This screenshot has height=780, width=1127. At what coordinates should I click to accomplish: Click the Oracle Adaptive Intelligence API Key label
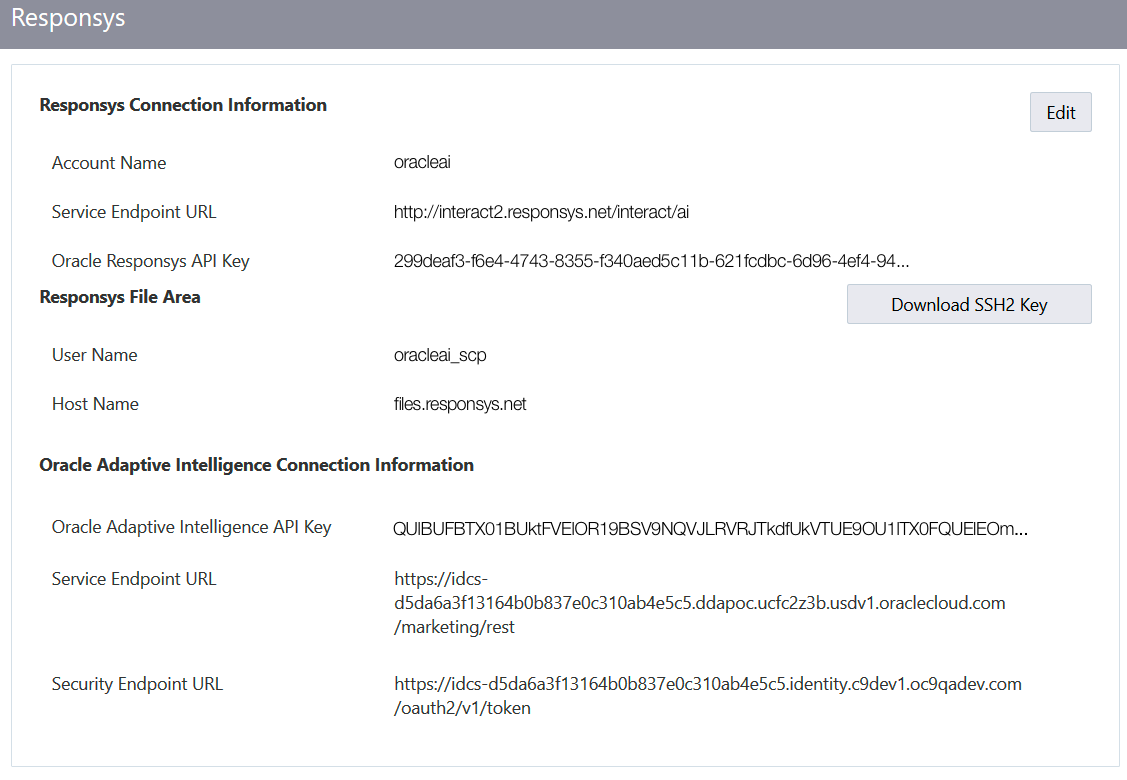(191, 527)
